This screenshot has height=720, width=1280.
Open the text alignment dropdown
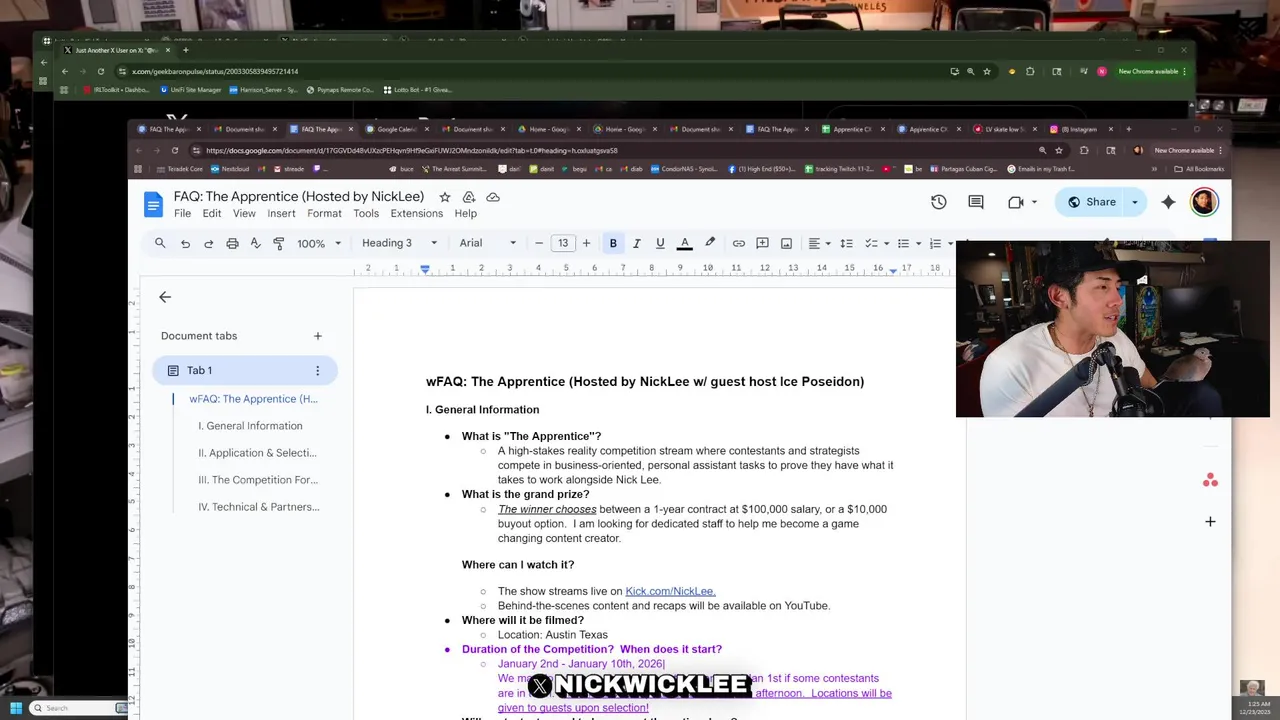(x=819, y=243)
